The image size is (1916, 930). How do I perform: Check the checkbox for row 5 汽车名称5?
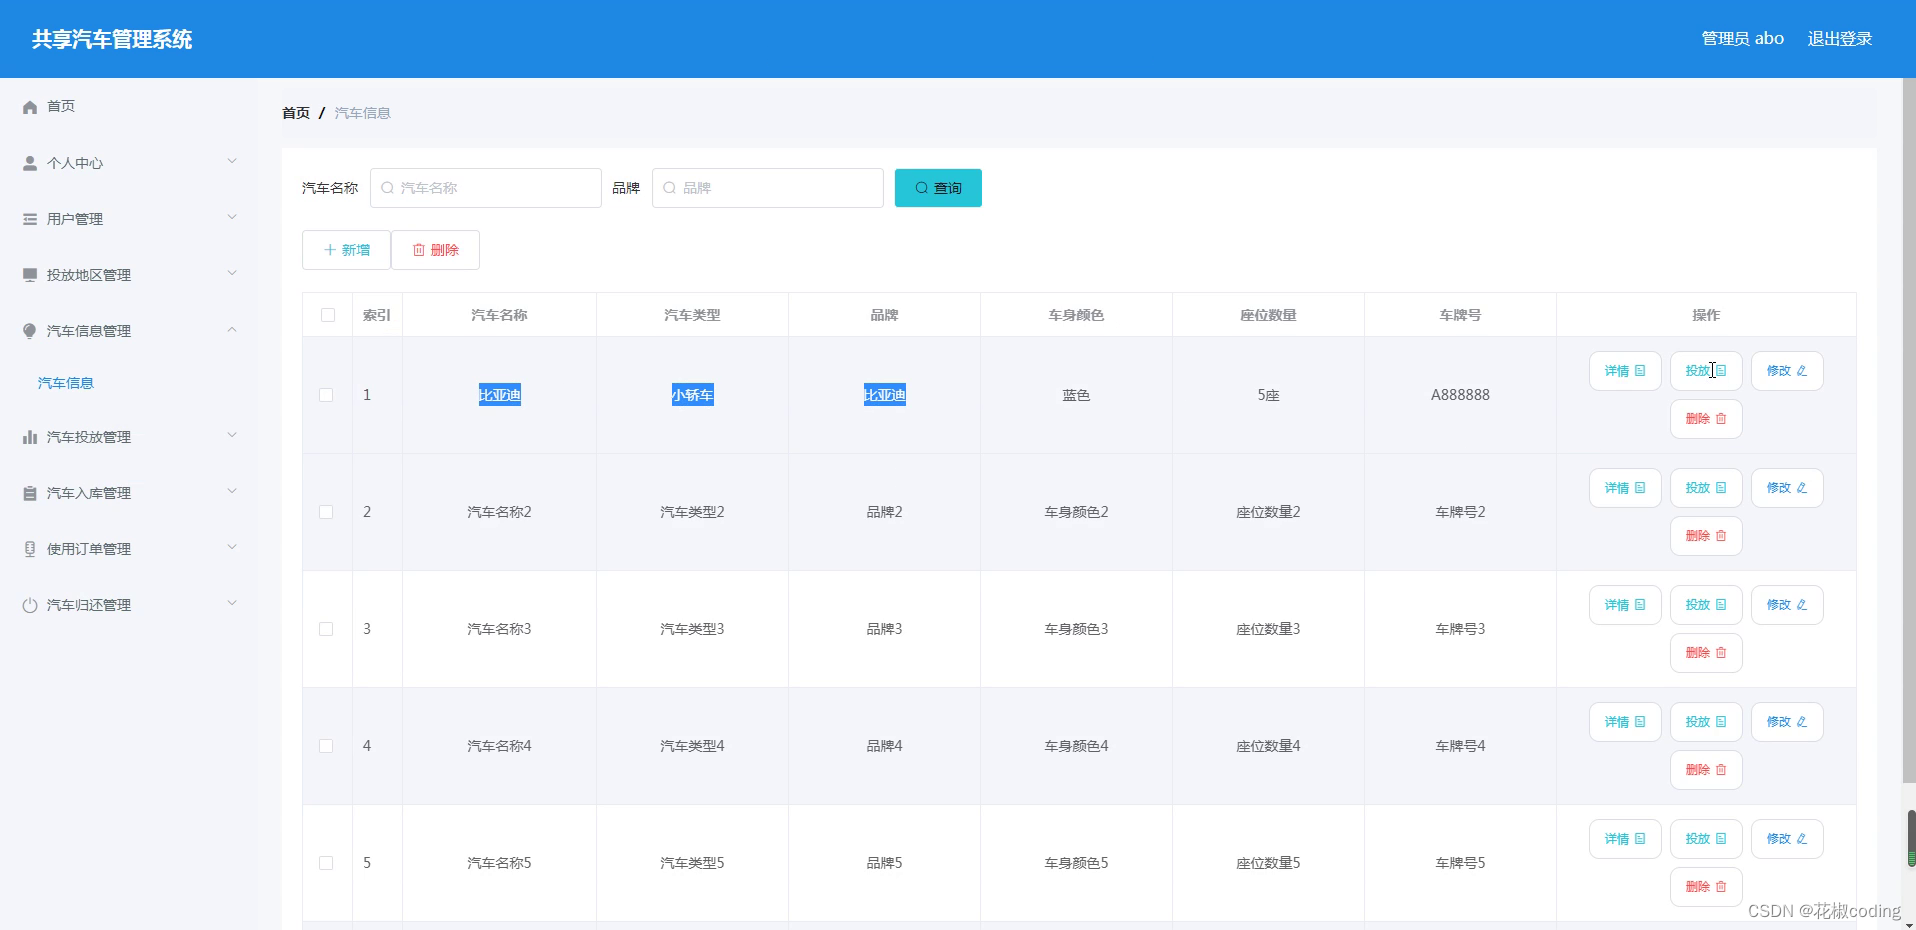326,863
